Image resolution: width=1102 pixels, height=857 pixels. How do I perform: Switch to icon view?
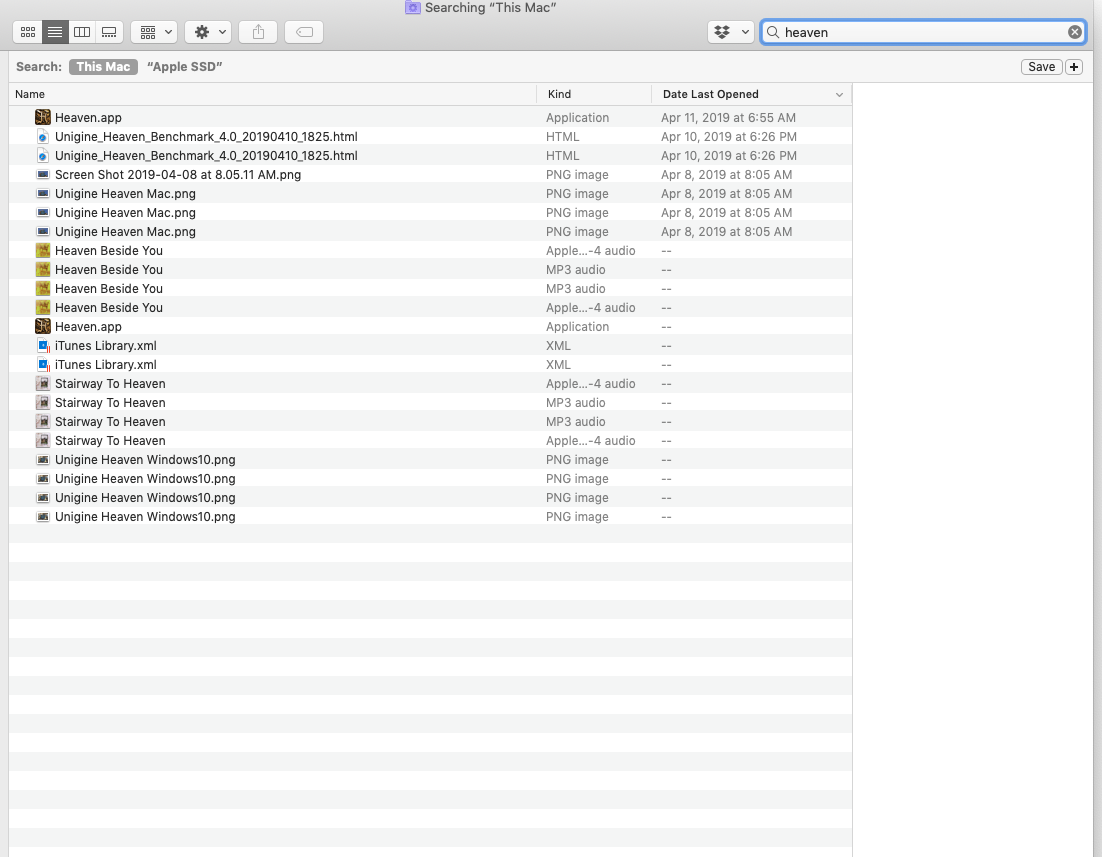coord(28,32)
